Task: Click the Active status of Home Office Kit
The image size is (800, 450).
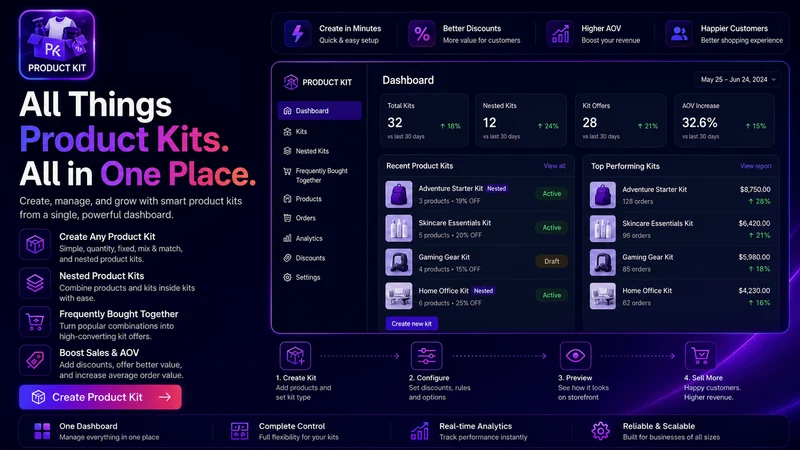Action: pos(552,295)
